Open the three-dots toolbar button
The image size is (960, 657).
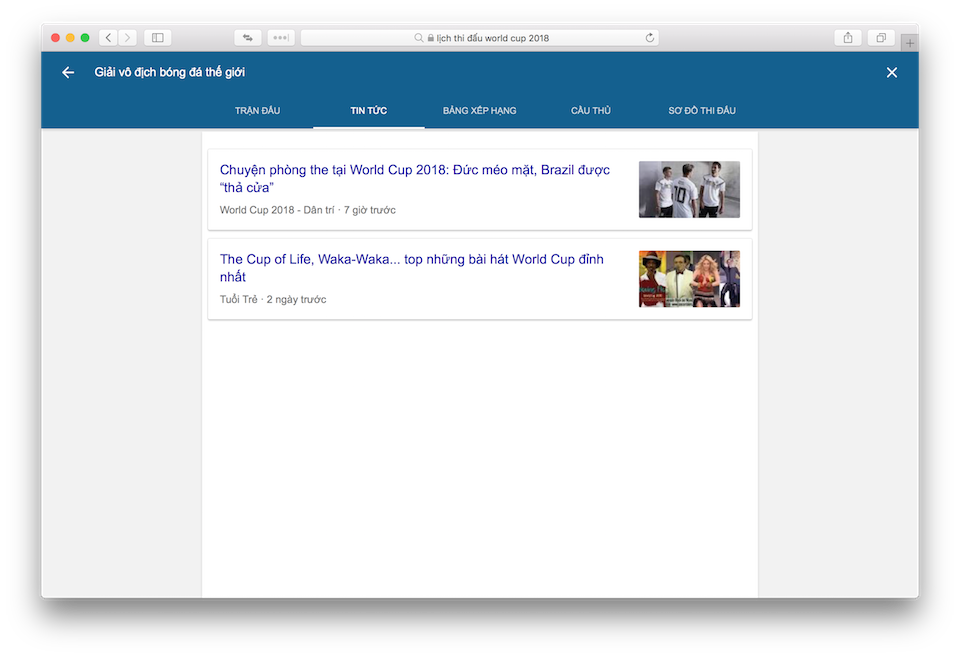tap(281, 38)
